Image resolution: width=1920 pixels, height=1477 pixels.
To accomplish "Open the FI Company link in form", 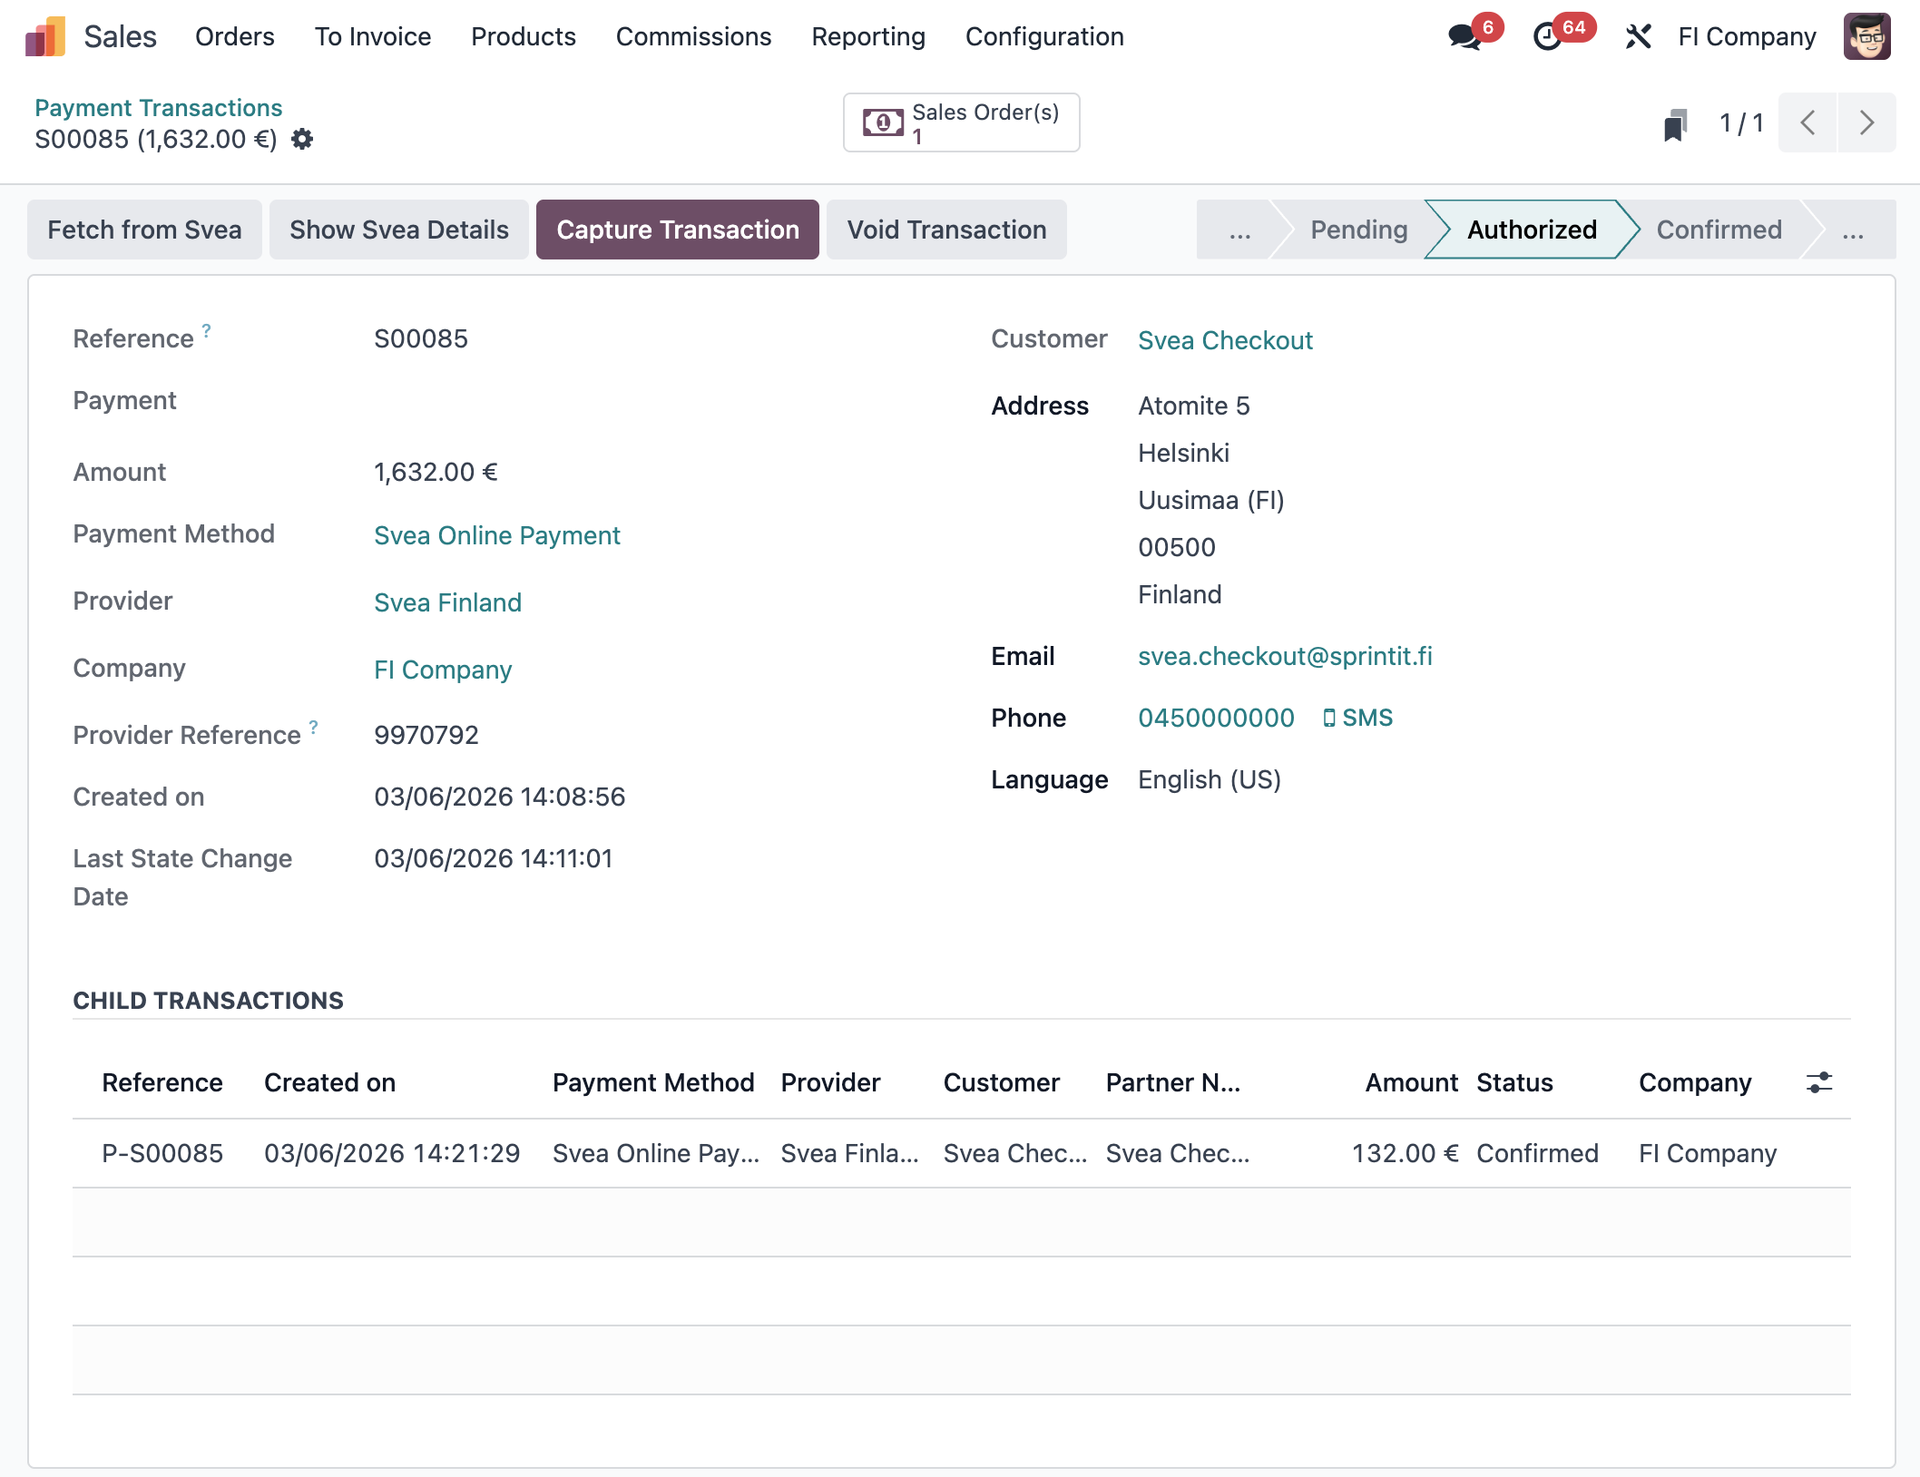I will (x=443, y=670).
